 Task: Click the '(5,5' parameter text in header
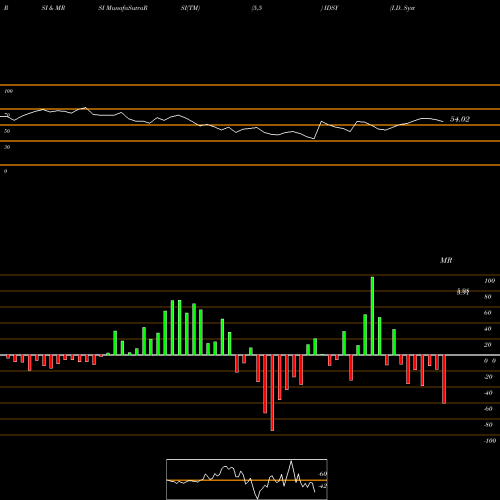(257, 8)
